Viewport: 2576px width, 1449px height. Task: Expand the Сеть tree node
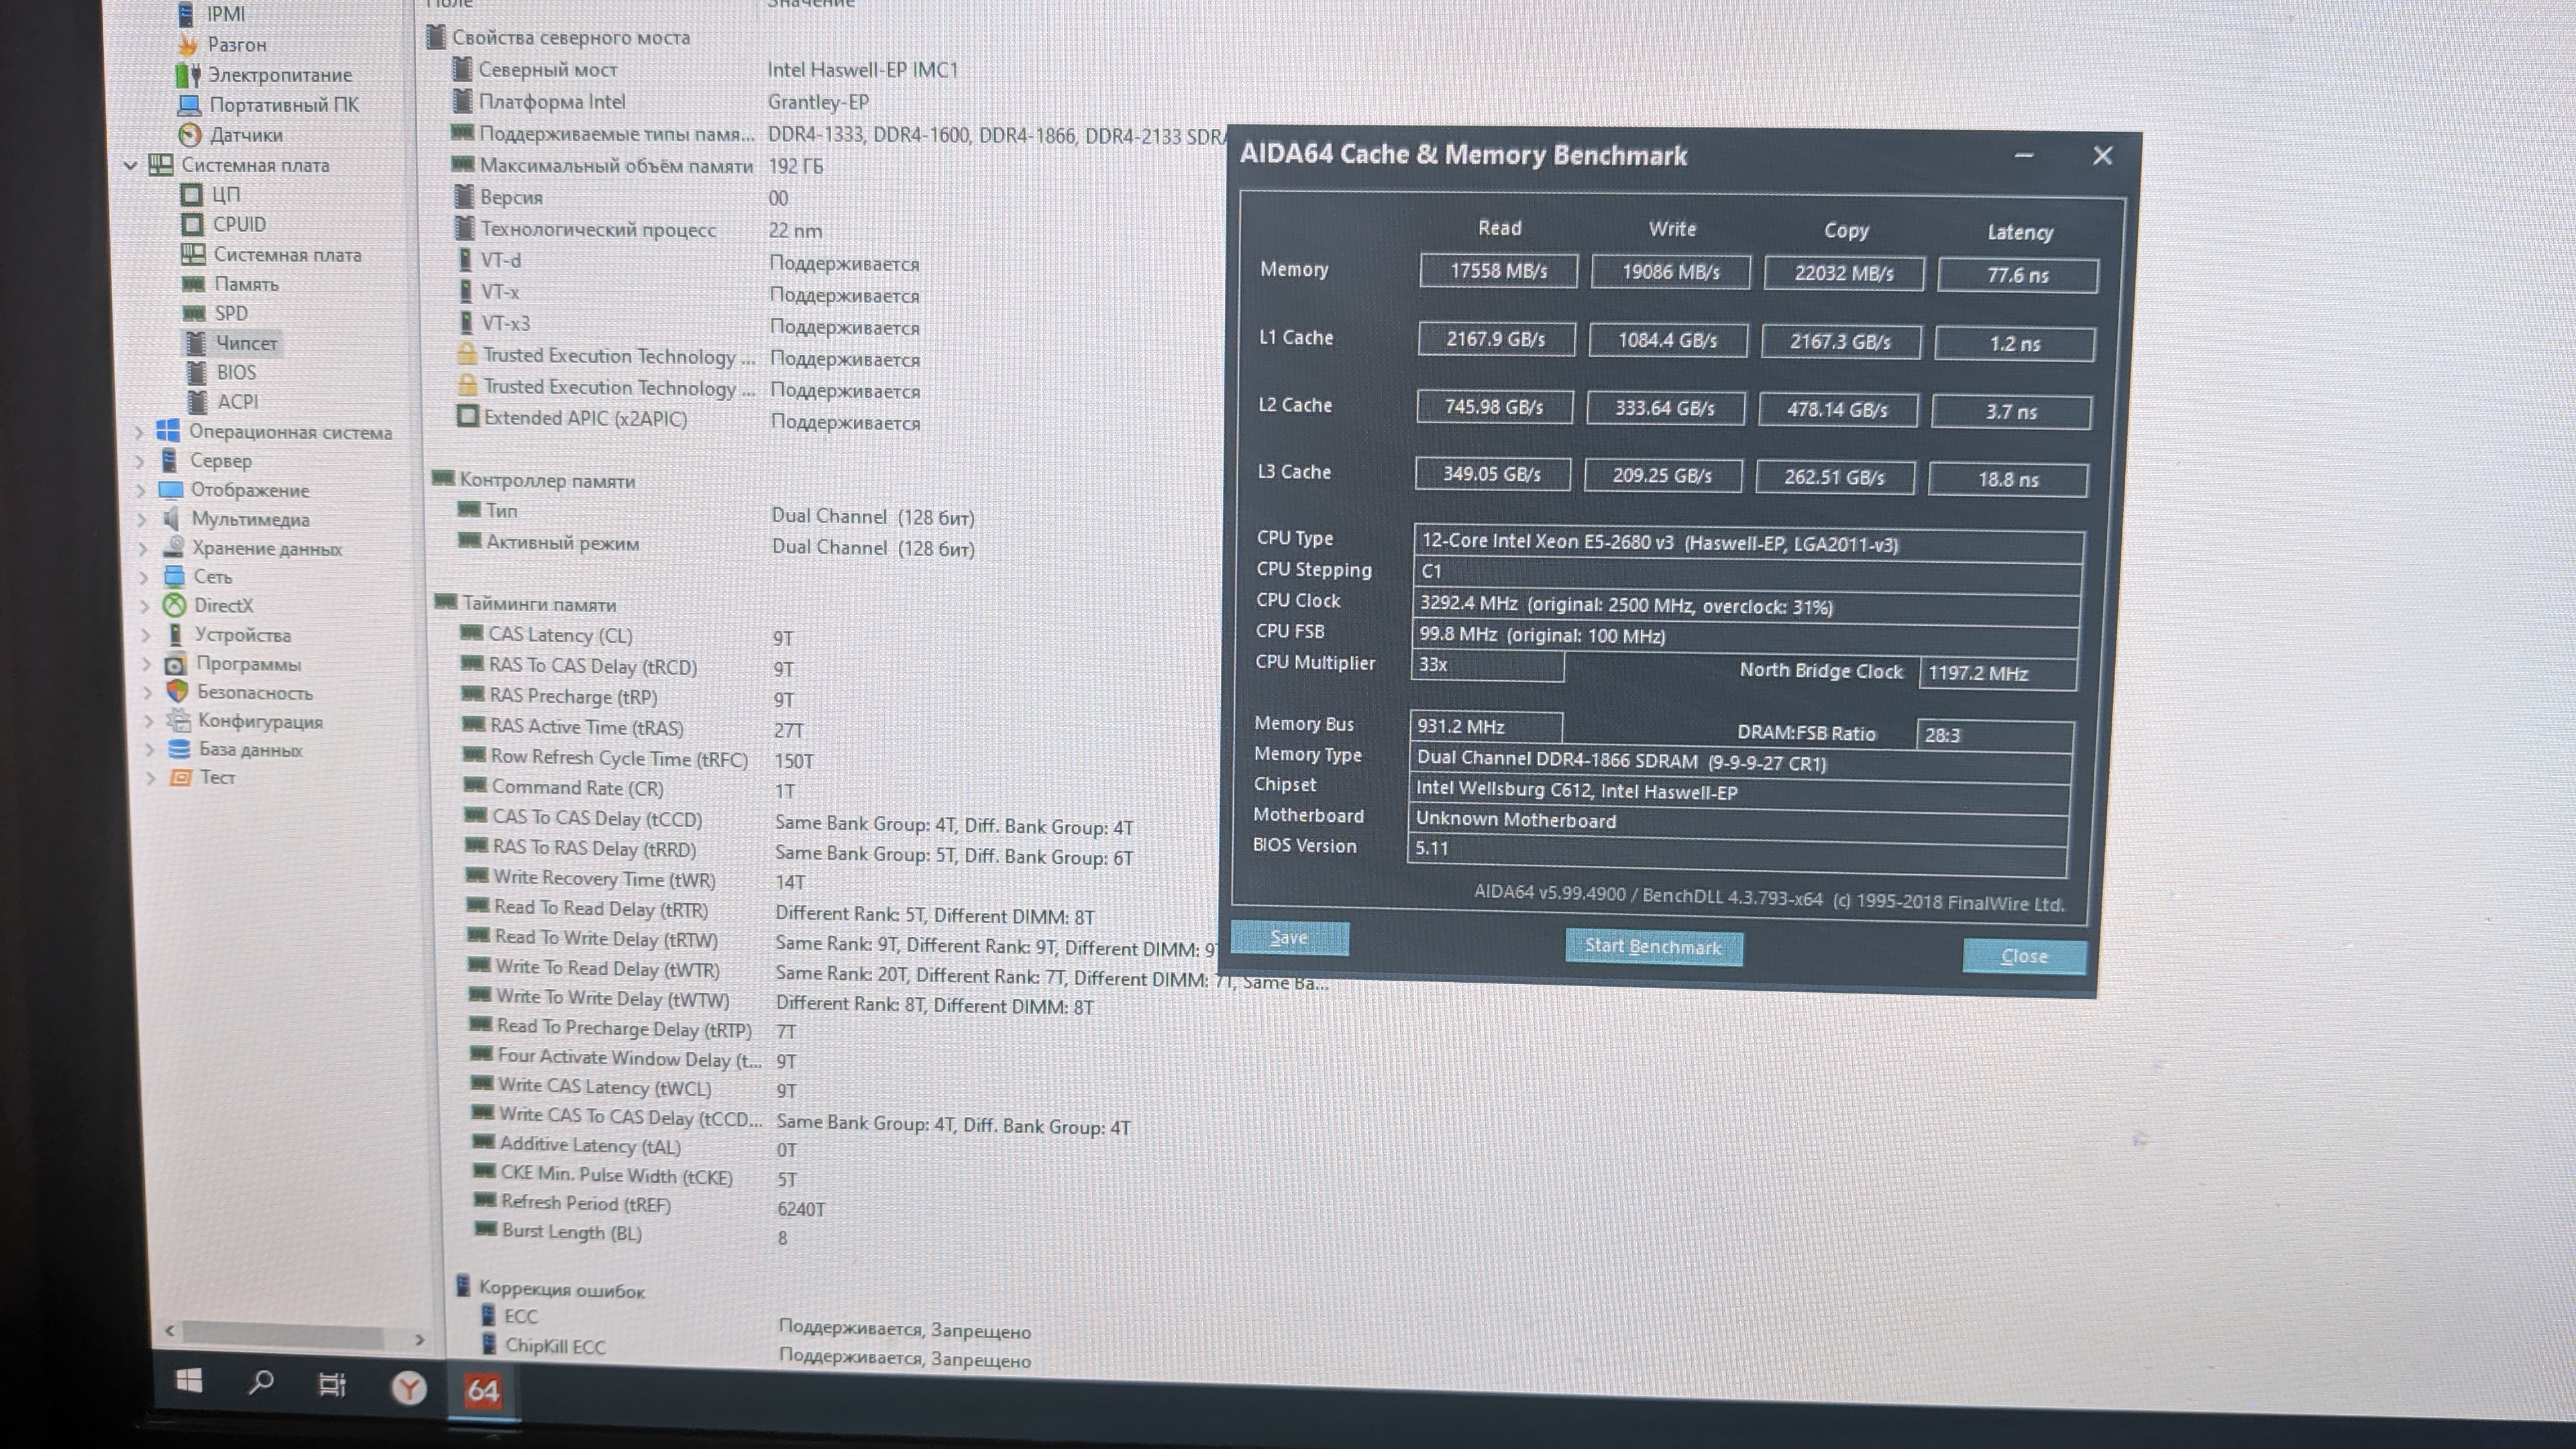click(144, 577)
